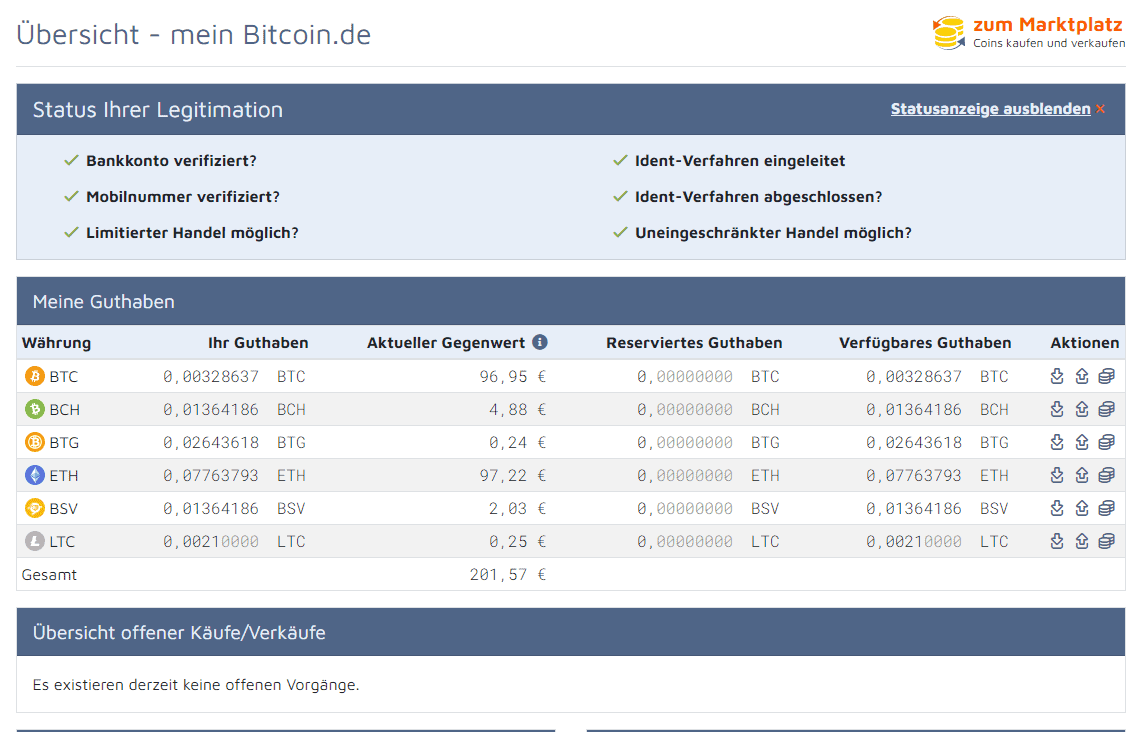The width and height of the screenshot is (1136, 732).
Task: Click the orange Bitcoin BTC coin icon
Action: [x=35, y=376]
